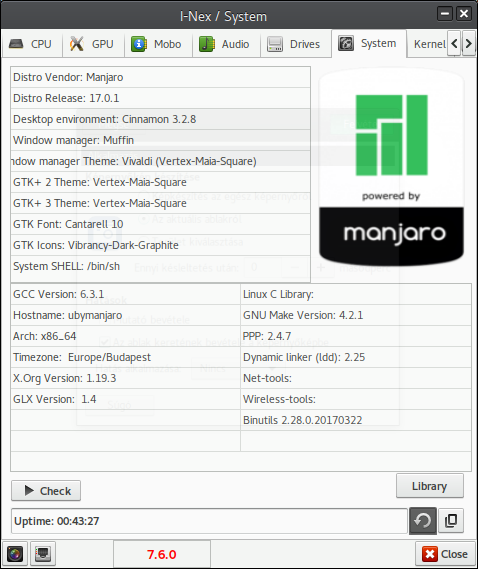Open the Kernel tab

[x=427, y=44]
